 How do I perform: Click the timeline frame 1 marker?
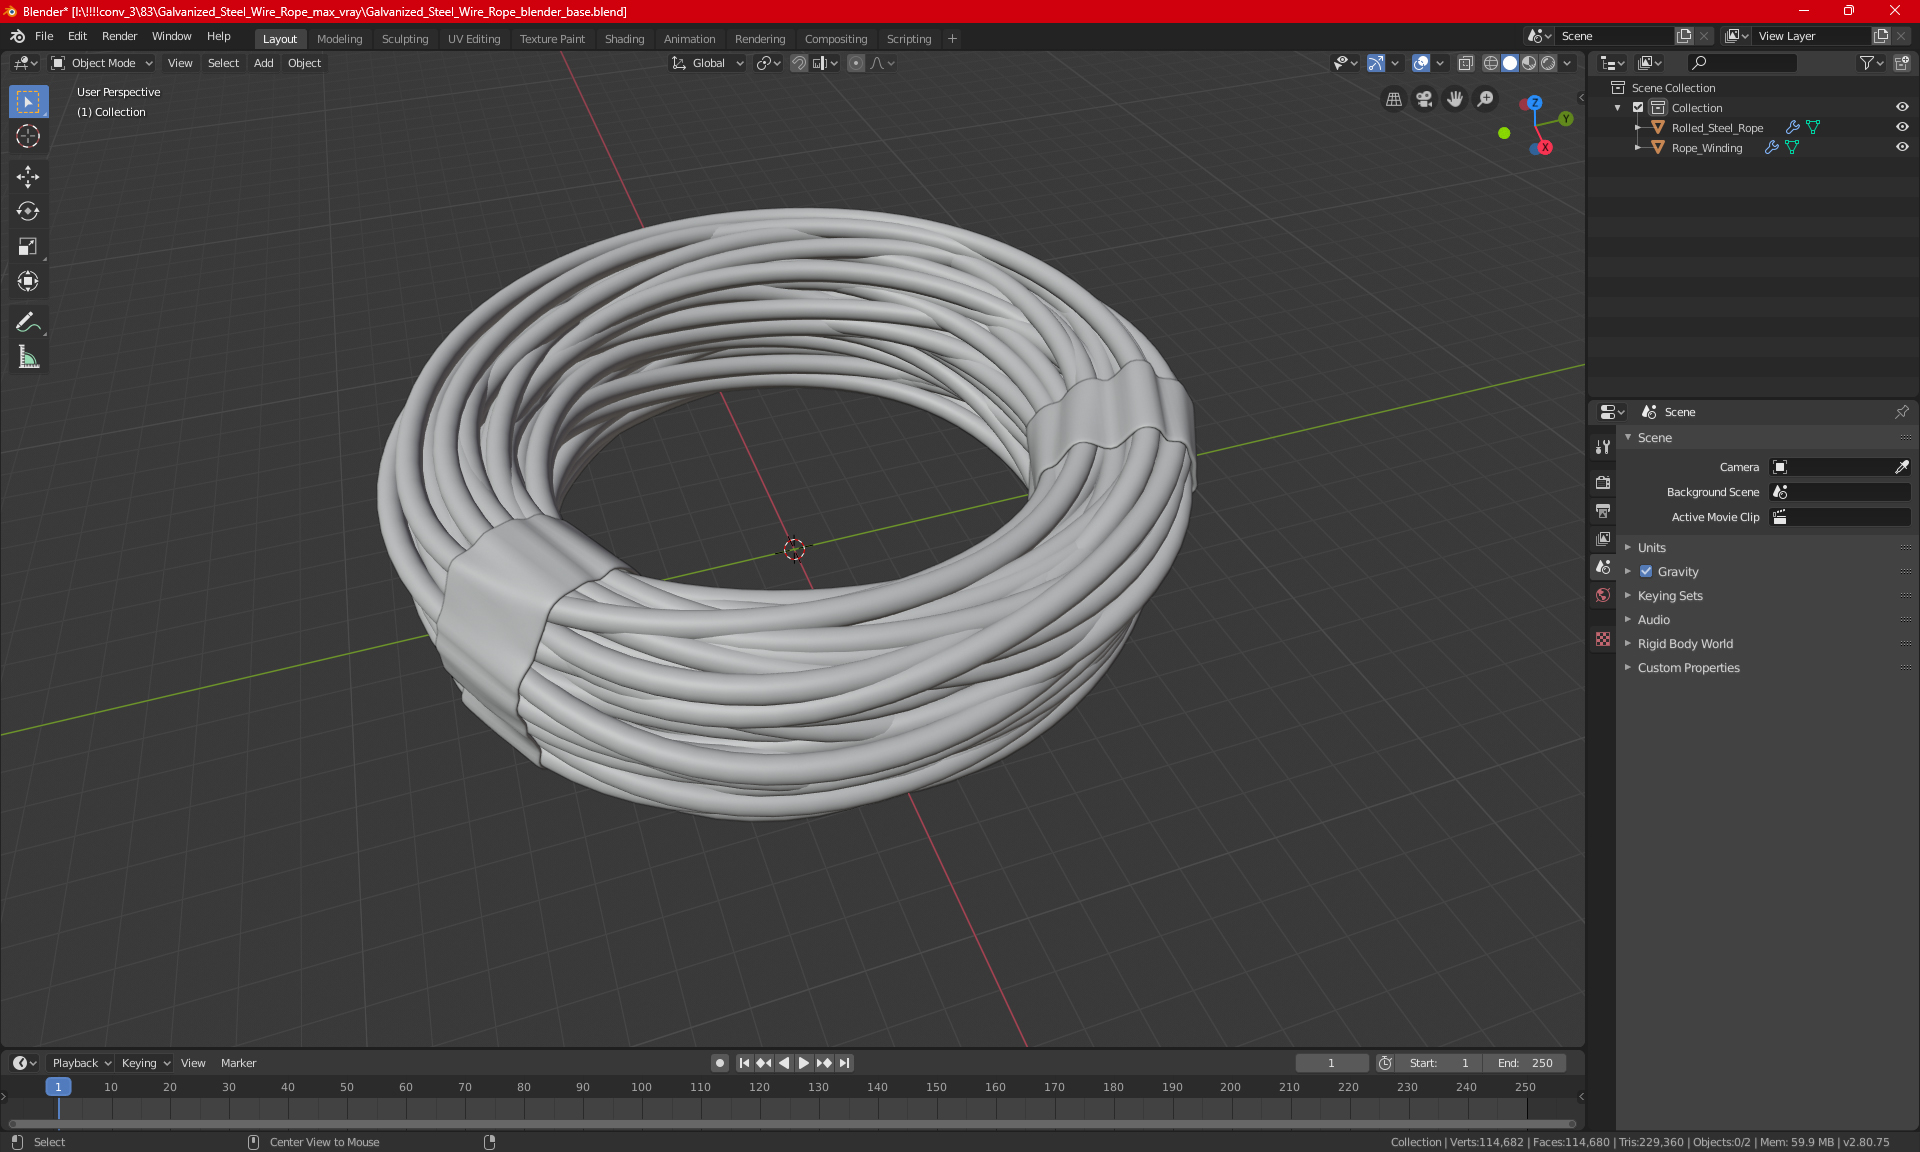pos(58,1087)
